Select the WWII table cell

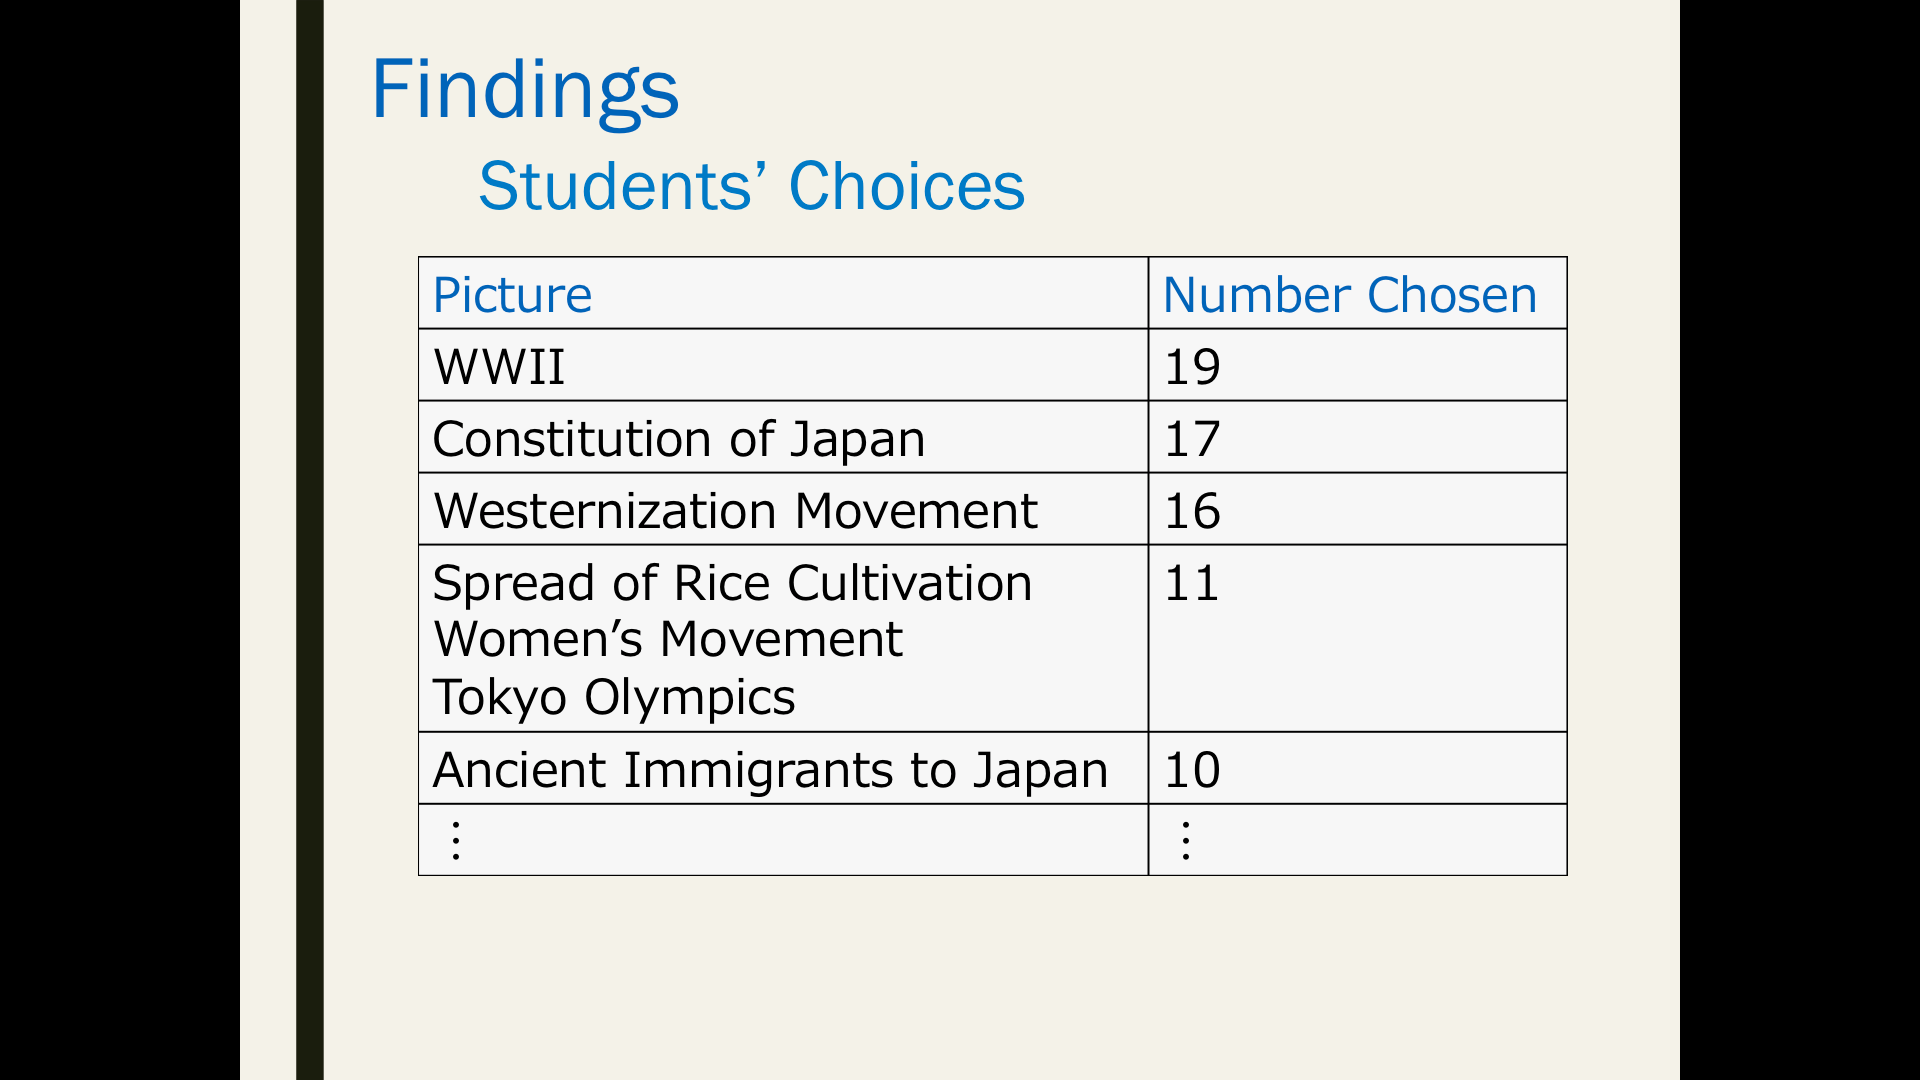783,366
